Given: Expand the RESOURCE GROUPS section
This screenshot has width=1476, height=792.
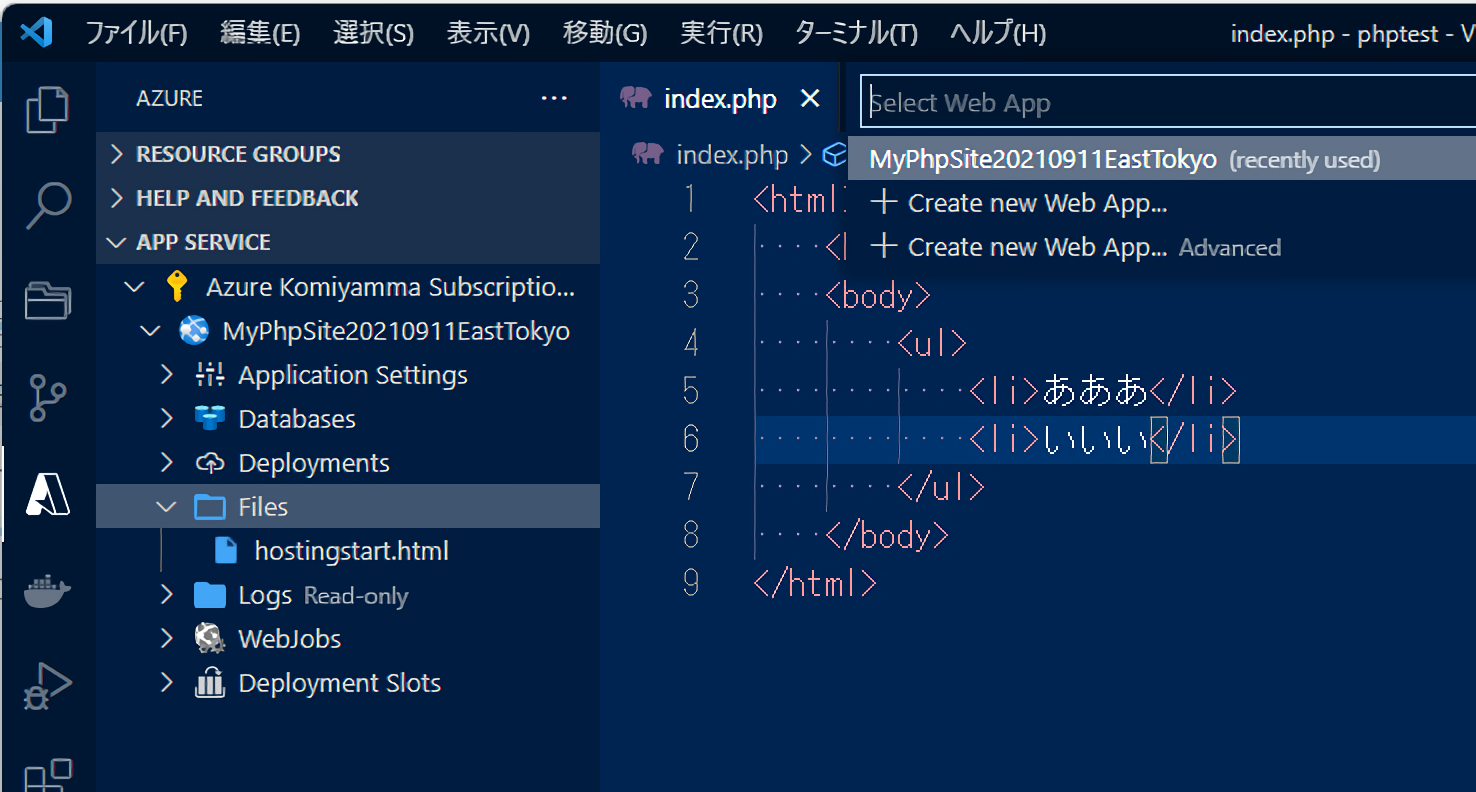Looking at the screenshot, I should (x=238, y=154).
